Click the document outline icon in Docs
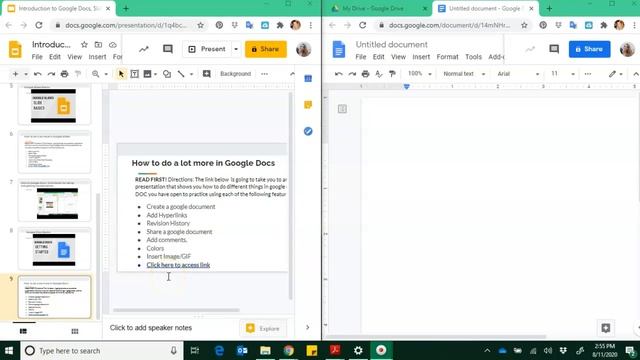Screen dimensions: 640x360 (x=342, y=109)
